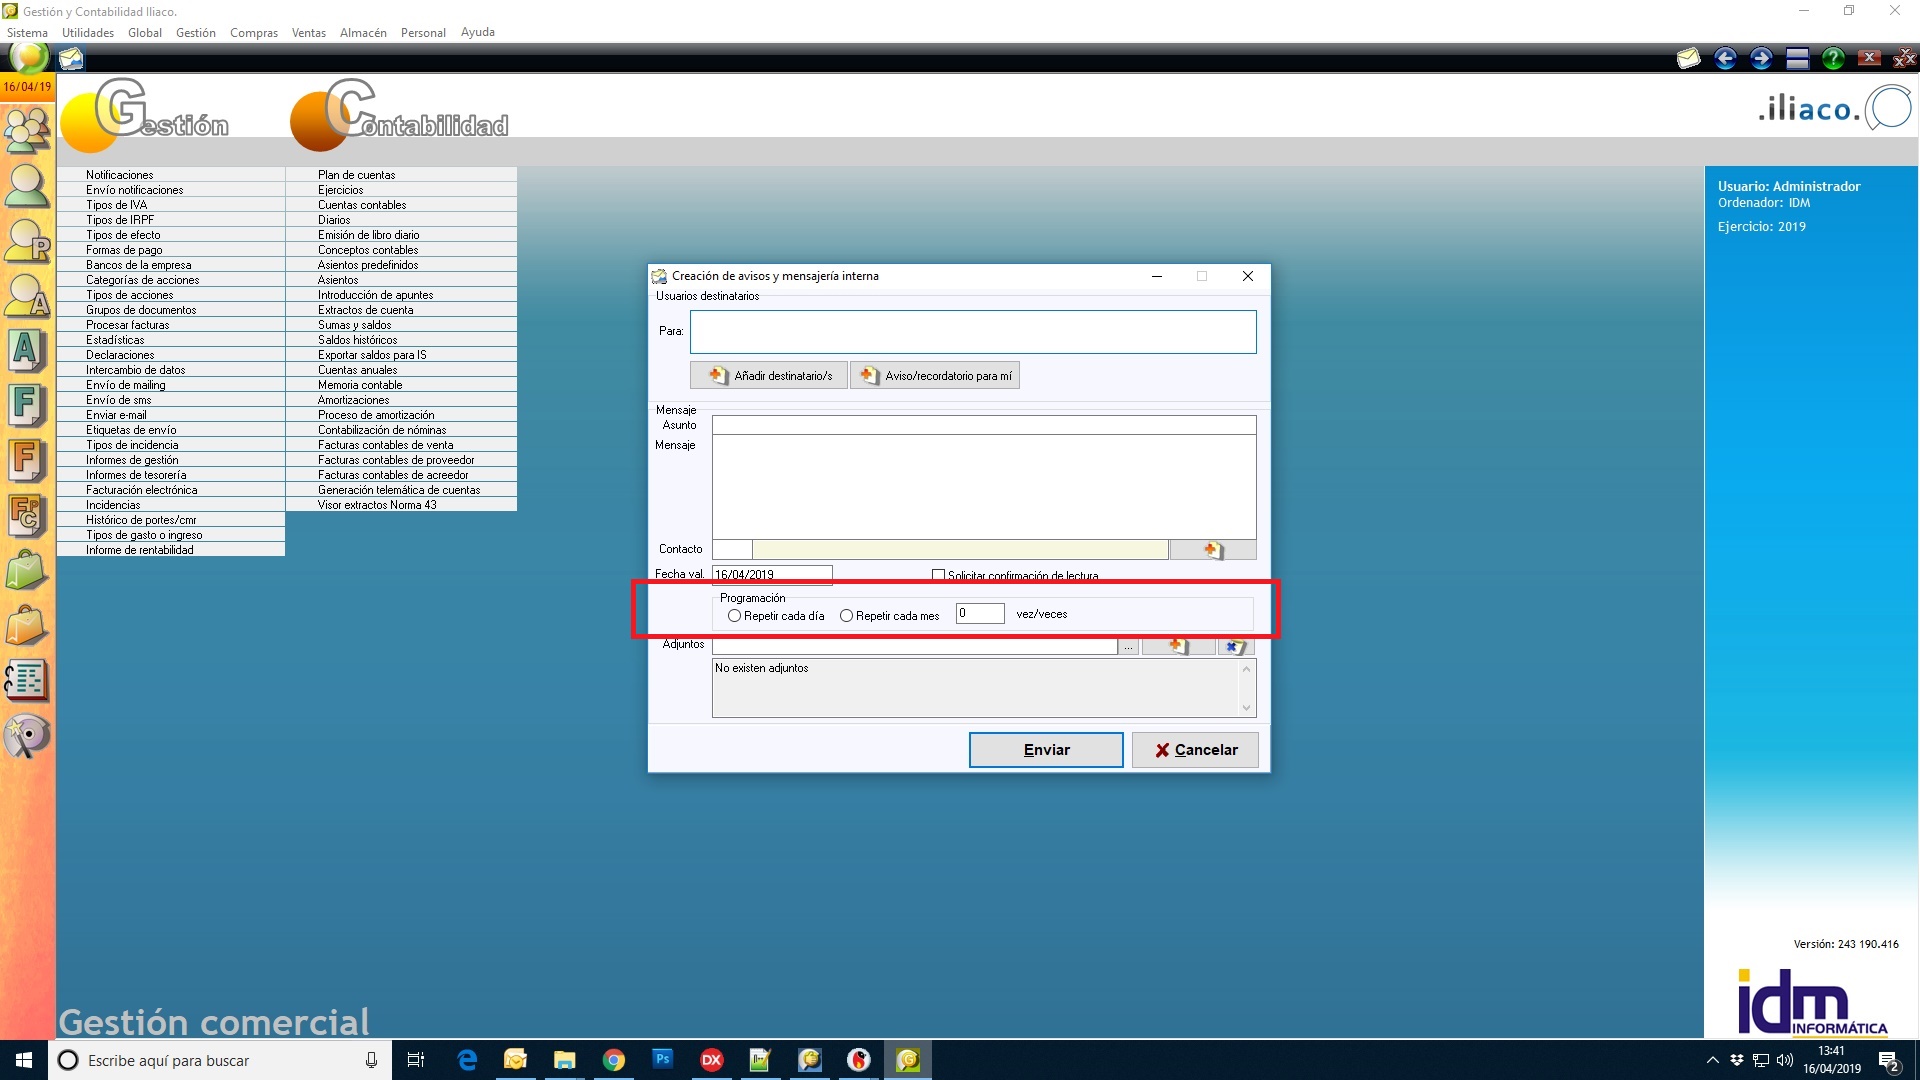Open Visor extractos Norma 43
This screenshot has width=1920, height=1080.
pos(401,505)
